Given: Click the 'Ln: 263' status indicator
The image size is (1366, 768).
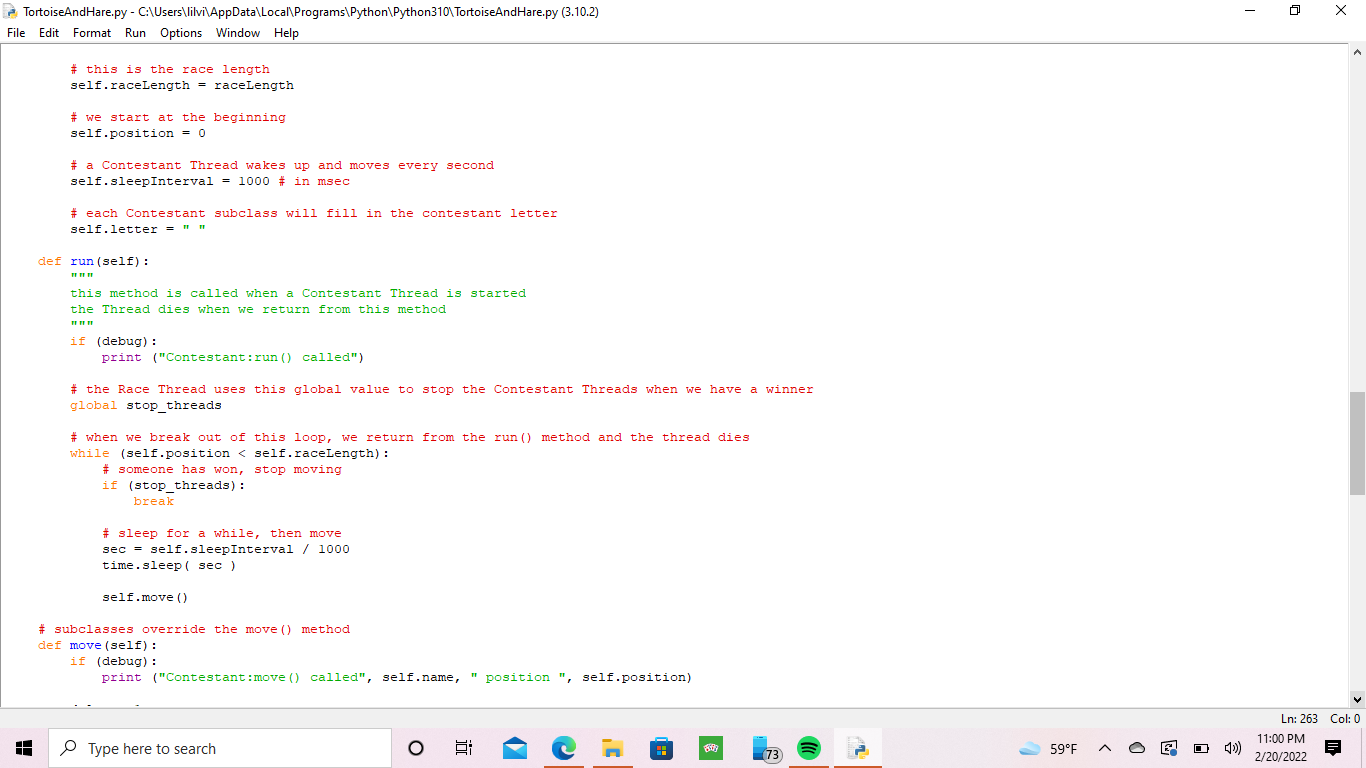Looking at the screenshot, I should tap(1299, 718).
